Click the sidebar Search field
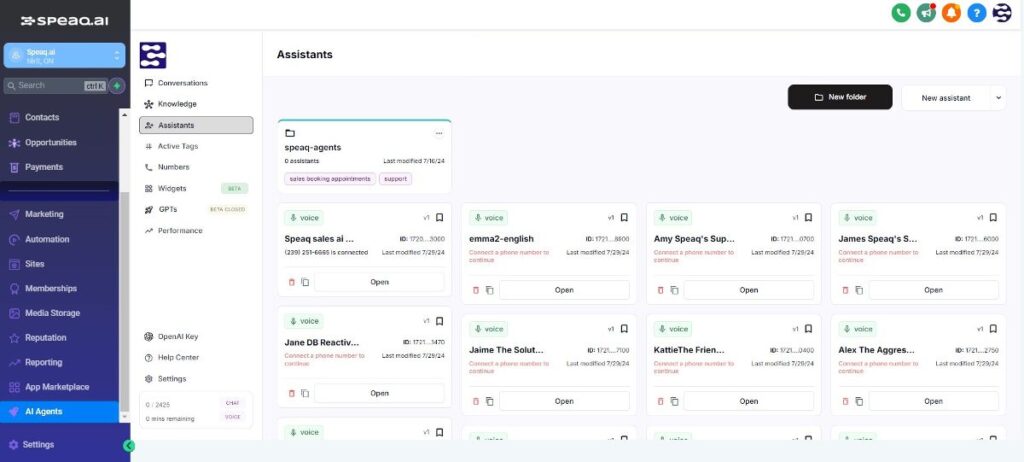Image resolution: width=1024 pixels, height=462 pixels. pos(56,86)
